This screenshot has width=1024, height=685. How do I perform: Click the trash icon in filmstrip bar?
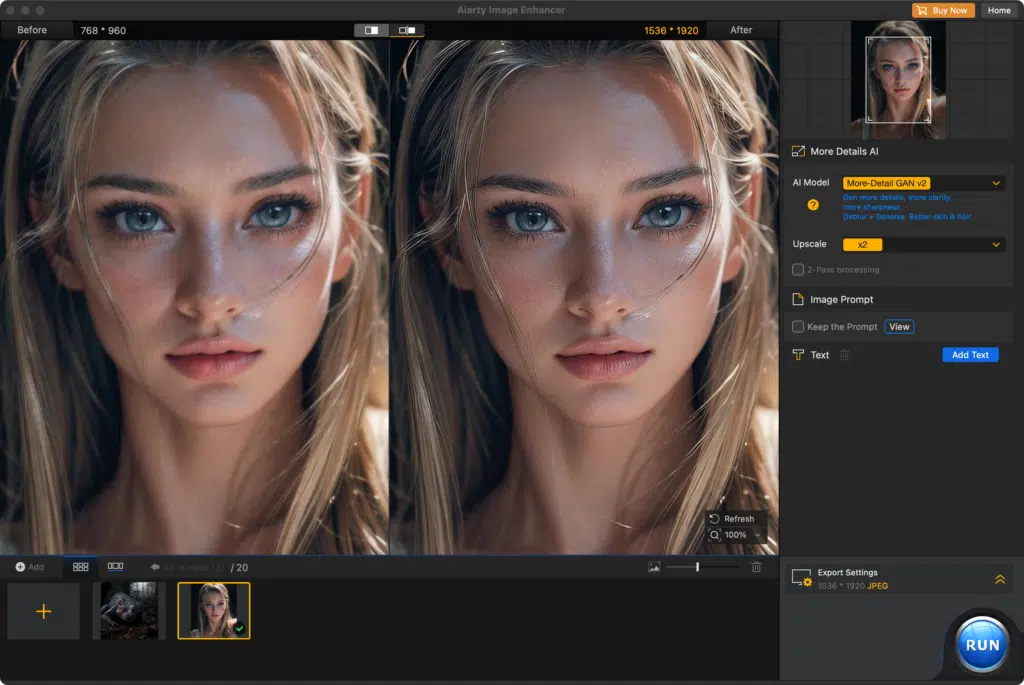point(757,566)
